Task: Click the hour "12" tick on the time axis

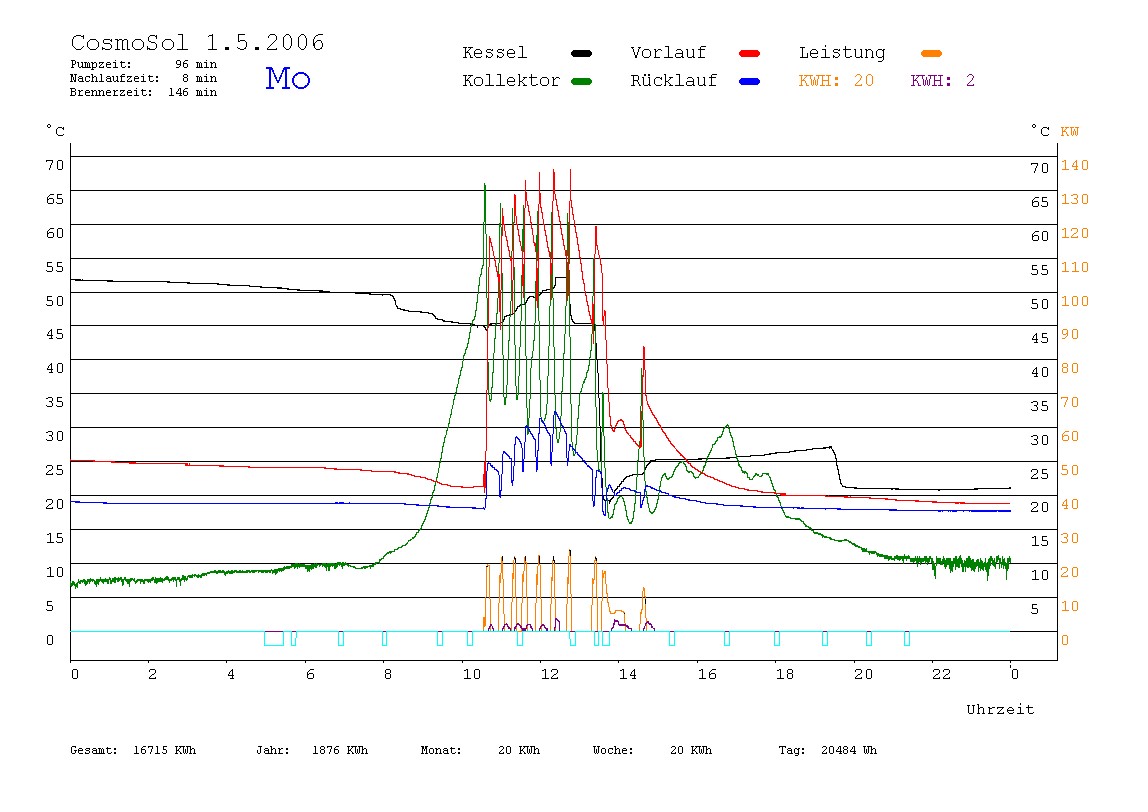Action: (x=550, y=674)
